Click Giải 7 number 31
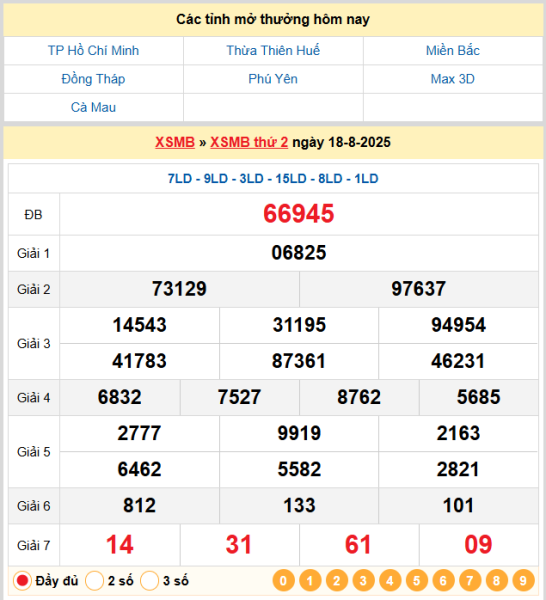Screen dimensions: 546x600 click(x=239, y=545)
